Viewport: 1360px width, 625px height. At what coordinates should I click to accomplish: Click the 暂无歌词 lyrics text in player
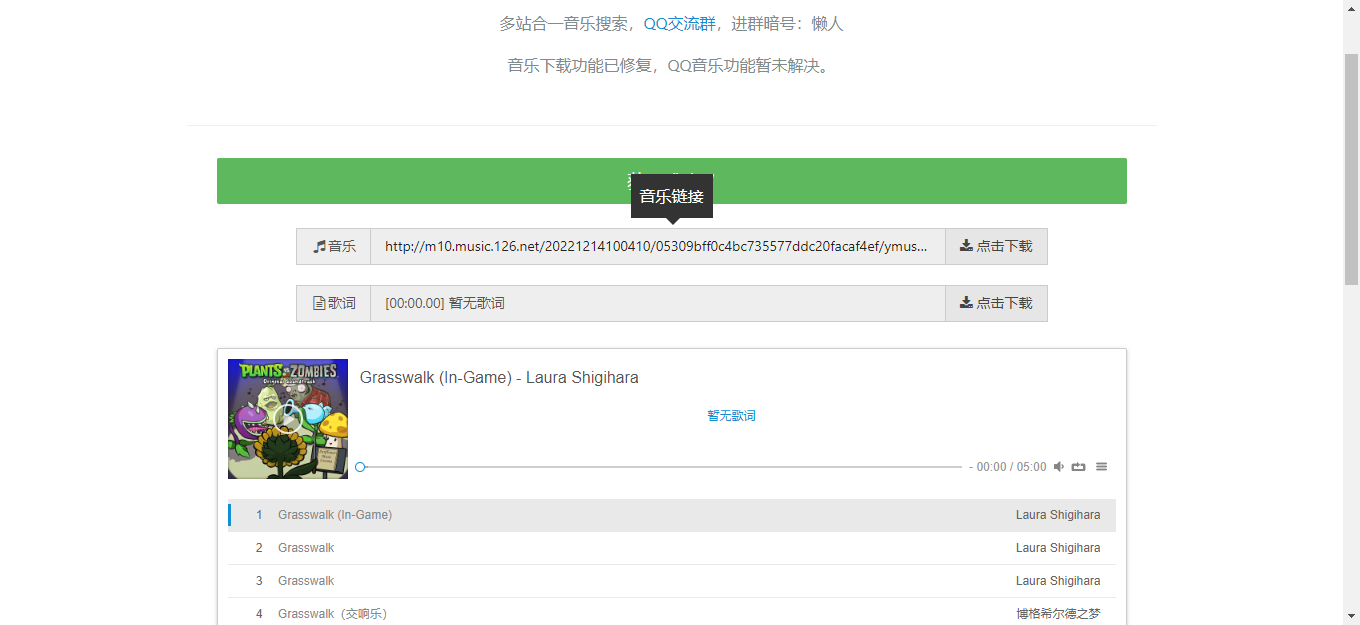(x=731, y=416)
